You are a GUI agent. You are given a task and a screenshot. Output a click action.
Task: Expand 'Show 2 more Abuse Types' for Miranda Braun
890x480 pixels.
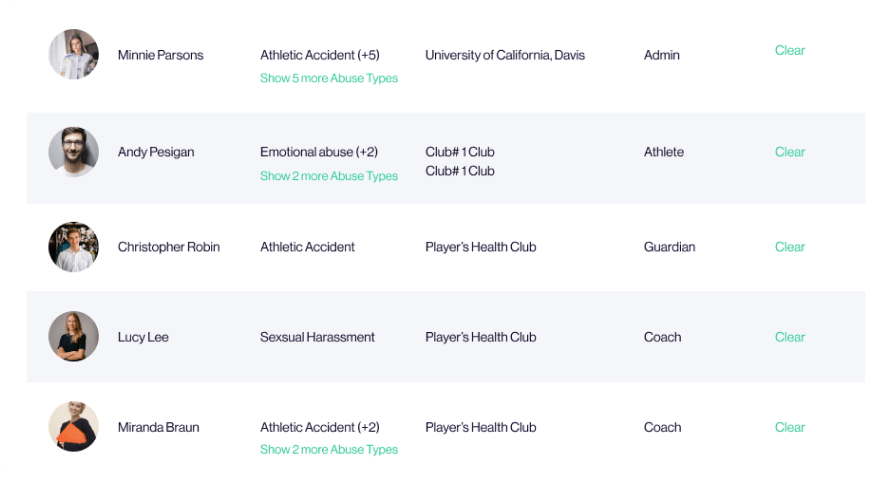329,449
